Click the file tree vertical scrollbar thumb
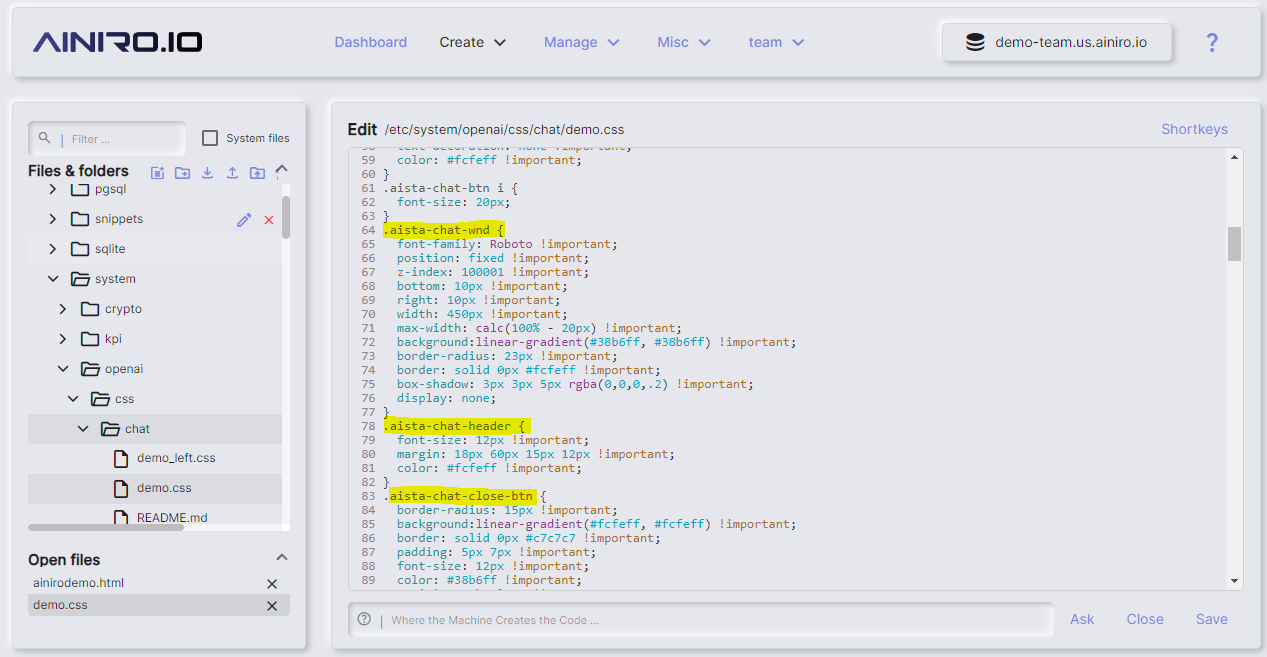The width and height of the screenshot is (1267, 657). (x=286, y=217)
